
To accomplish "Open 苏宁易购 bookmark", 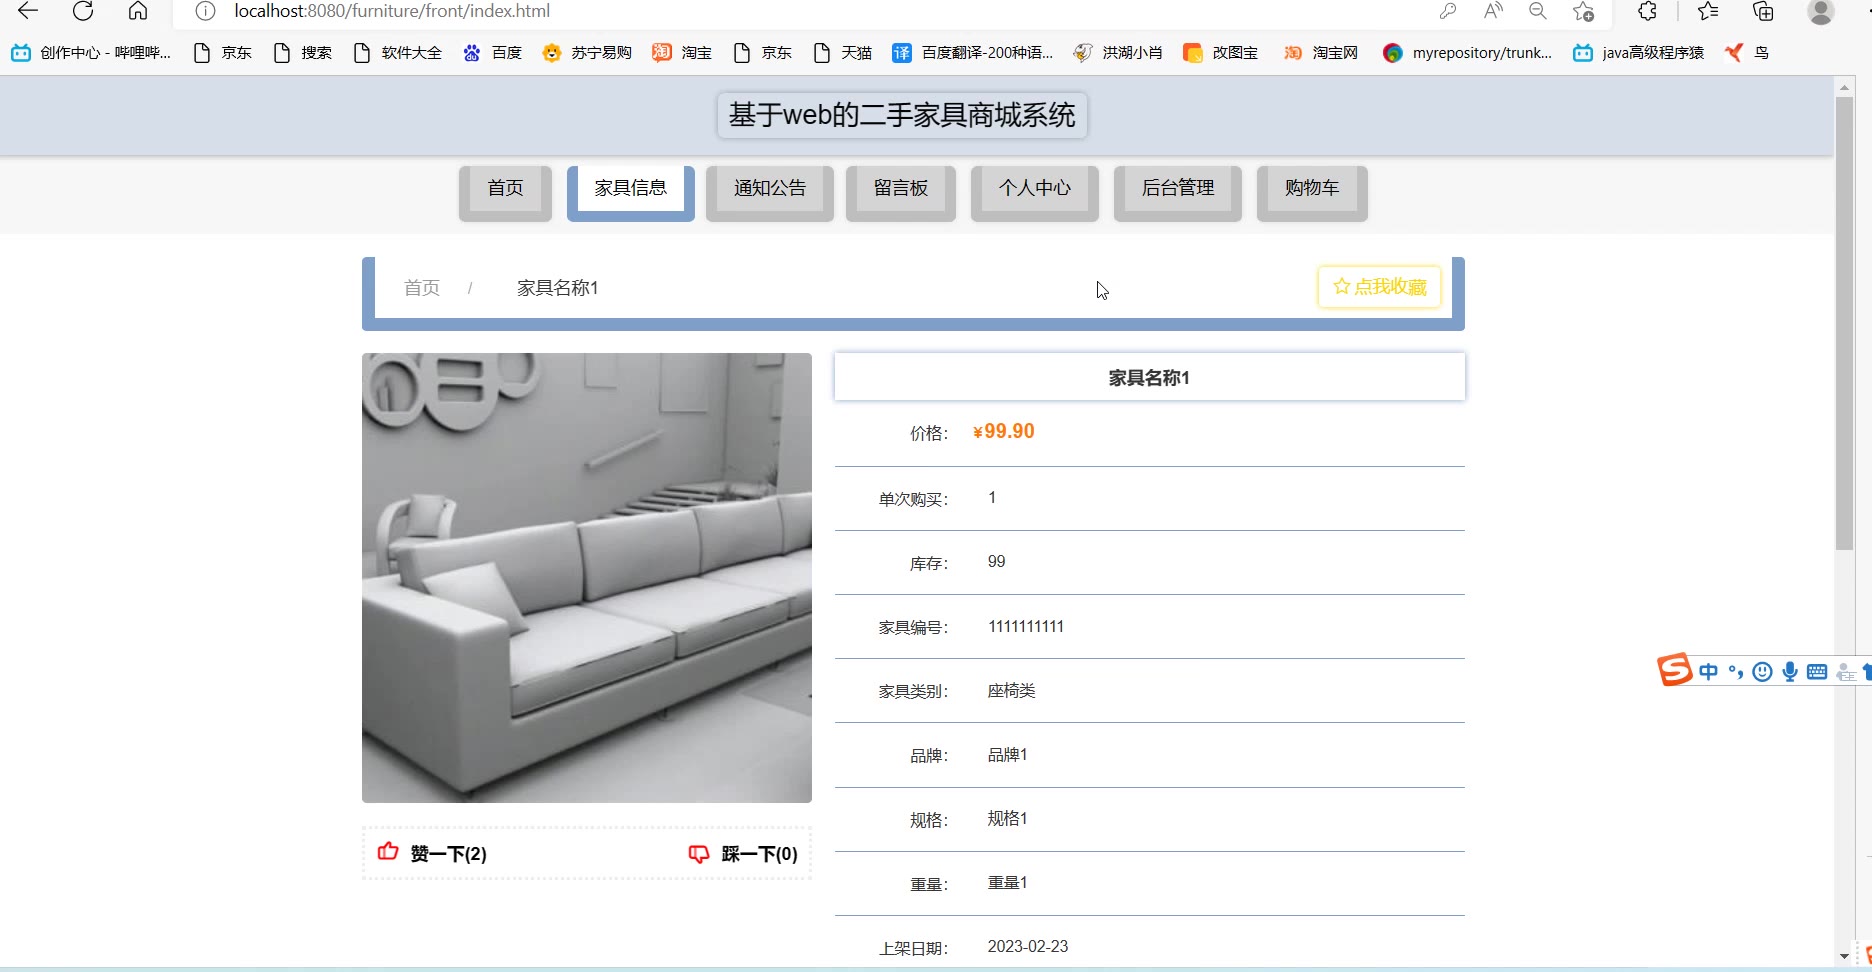I will point(588,53).
